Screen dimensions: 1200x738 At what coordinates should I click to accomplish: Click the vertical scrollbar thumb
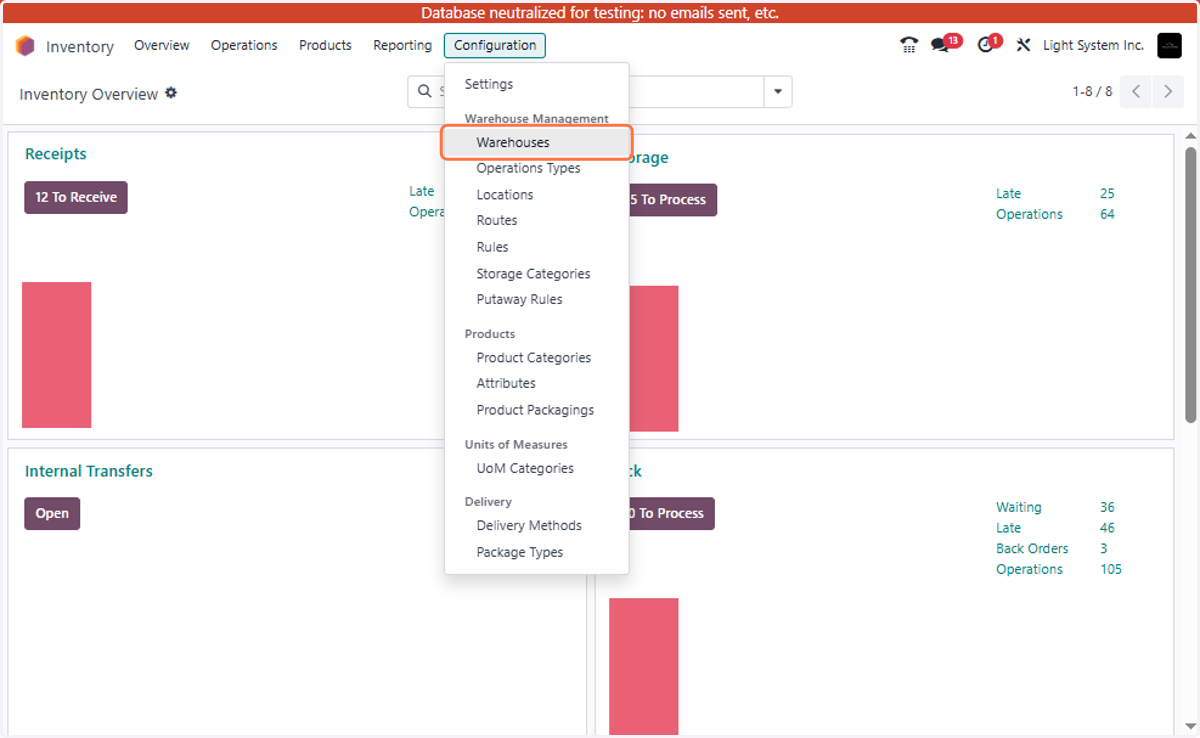click(1190, 285)
